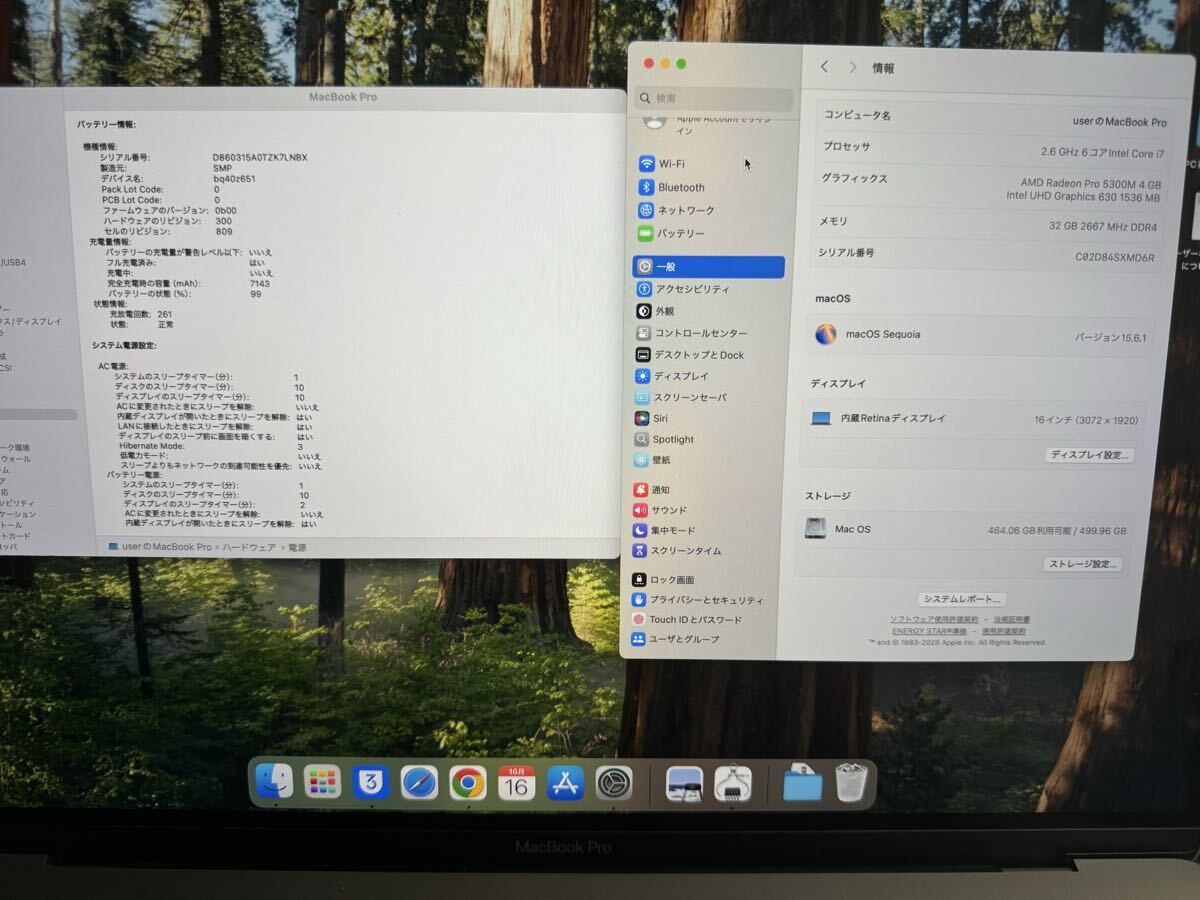Open the blue Downloads folder in Dock

(802, 783)
